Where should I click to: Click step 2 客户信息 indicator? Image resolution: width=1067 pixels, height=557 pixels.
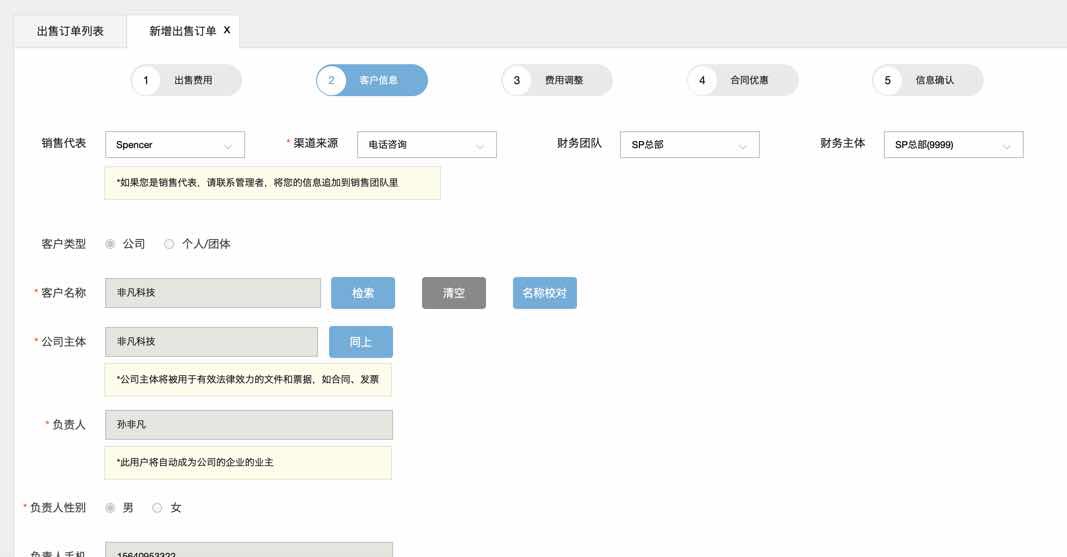[x=372, y=81]
